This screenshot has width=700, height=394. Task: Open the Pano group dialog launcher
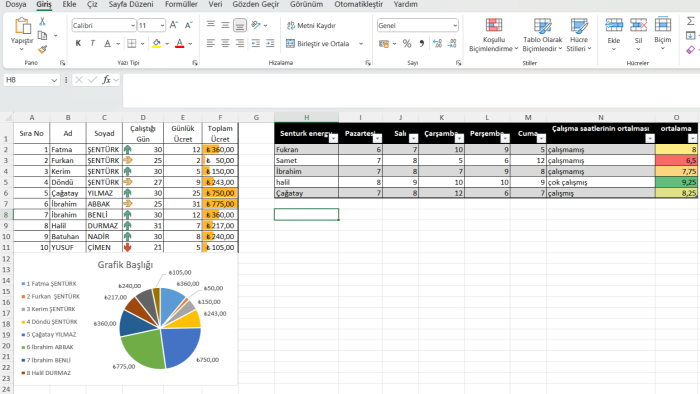62,63
